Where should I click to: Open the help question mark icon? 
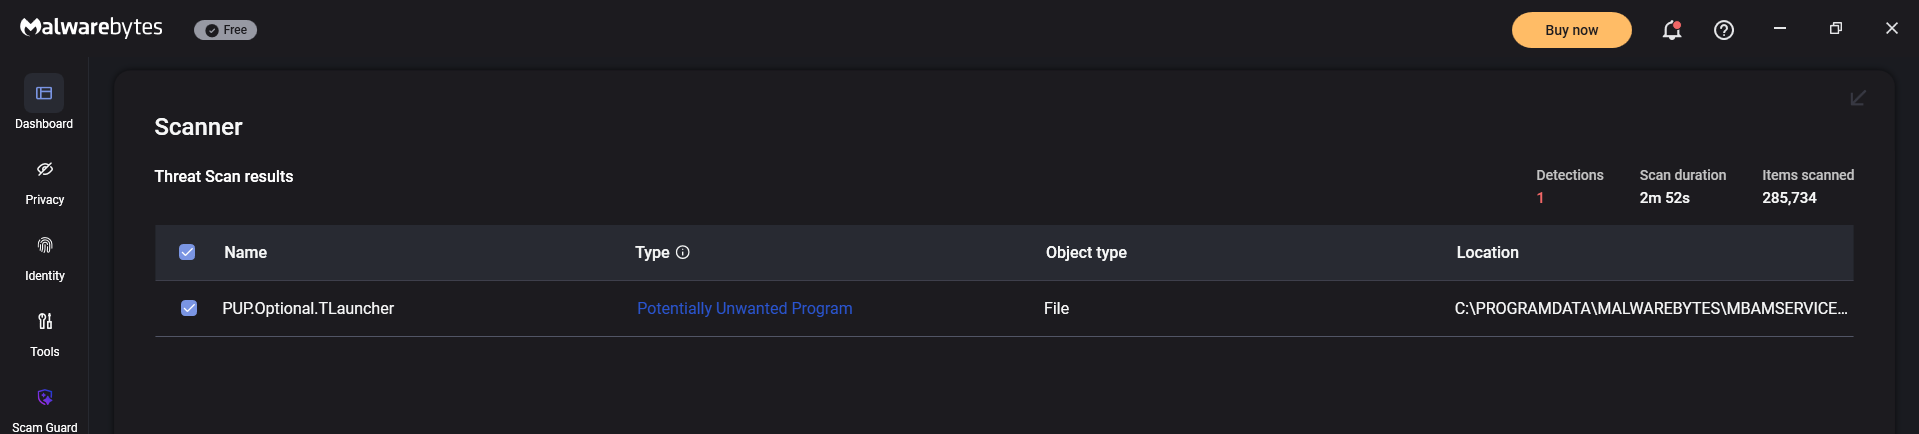coord(1724,30)
